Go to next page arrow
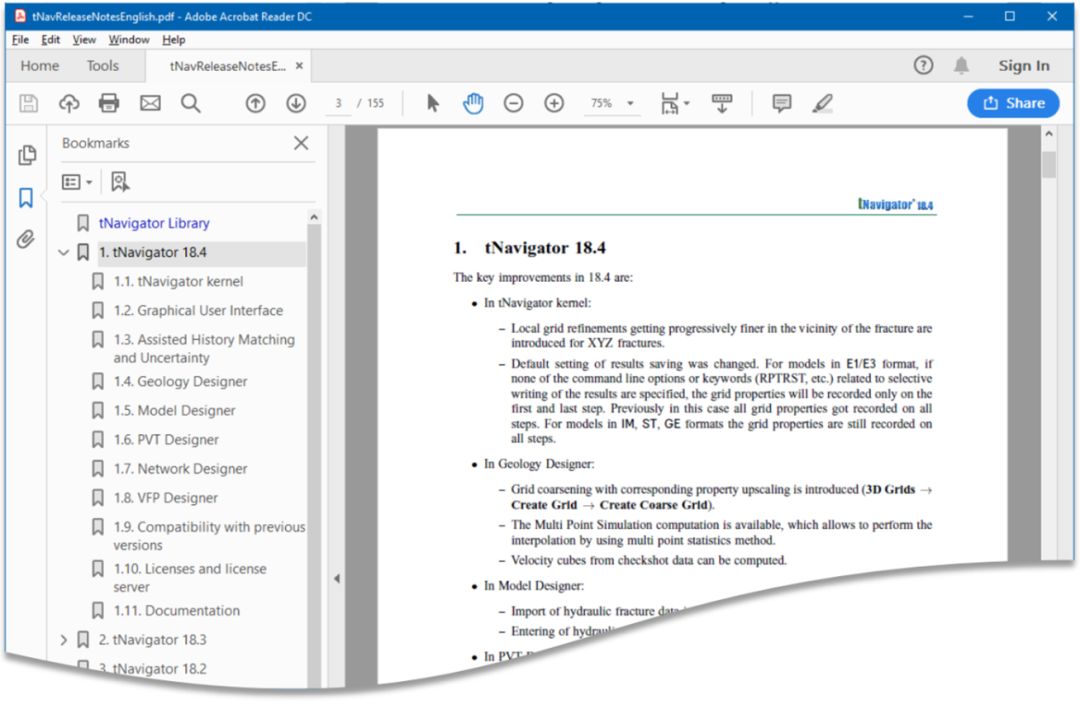 pos(296,103)
